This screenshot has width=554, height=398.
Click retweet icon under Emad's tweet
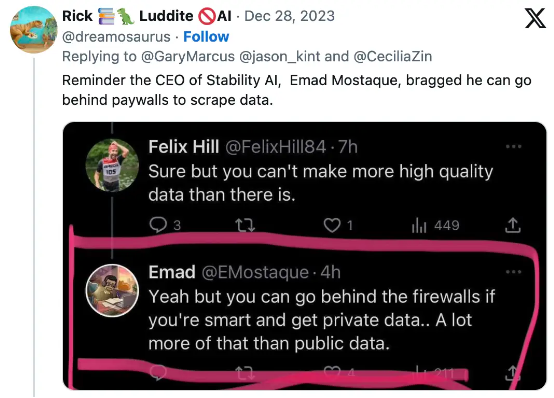click(245, 372)
